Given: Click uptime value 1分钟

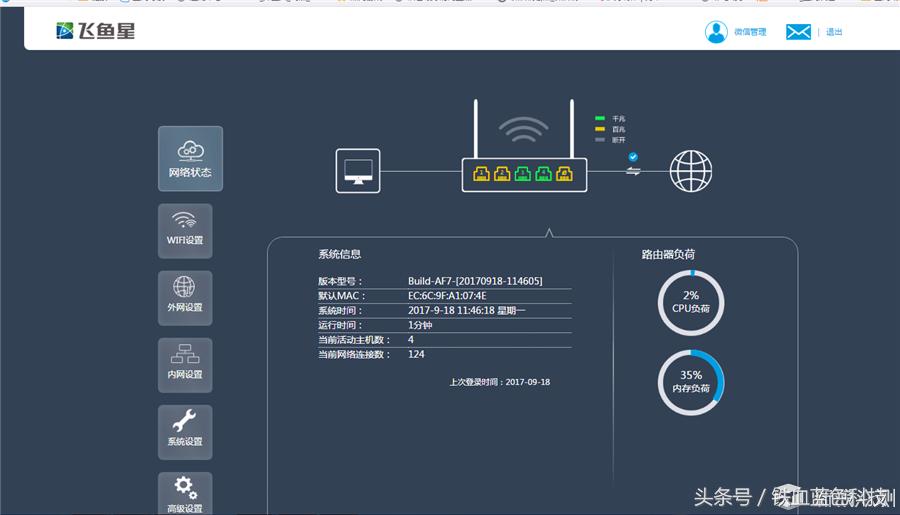Looking at the screenshot, I should click(x=420, y=325).
